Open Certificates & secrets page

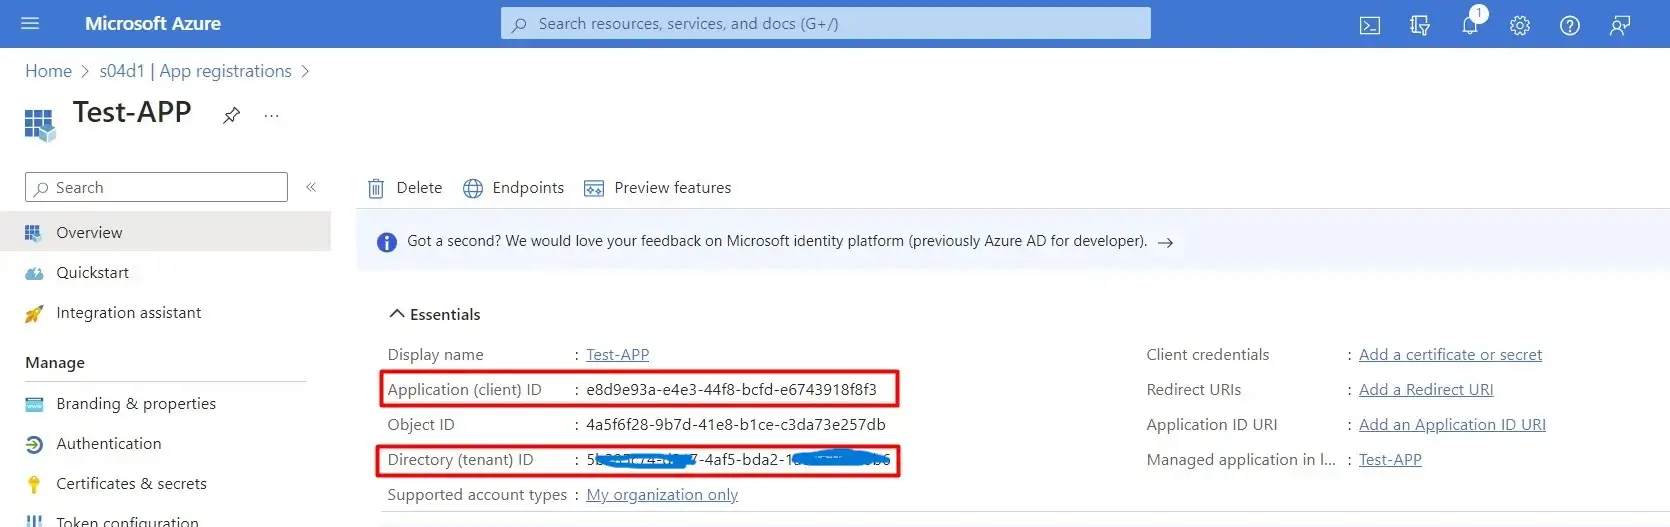point(131,484)
